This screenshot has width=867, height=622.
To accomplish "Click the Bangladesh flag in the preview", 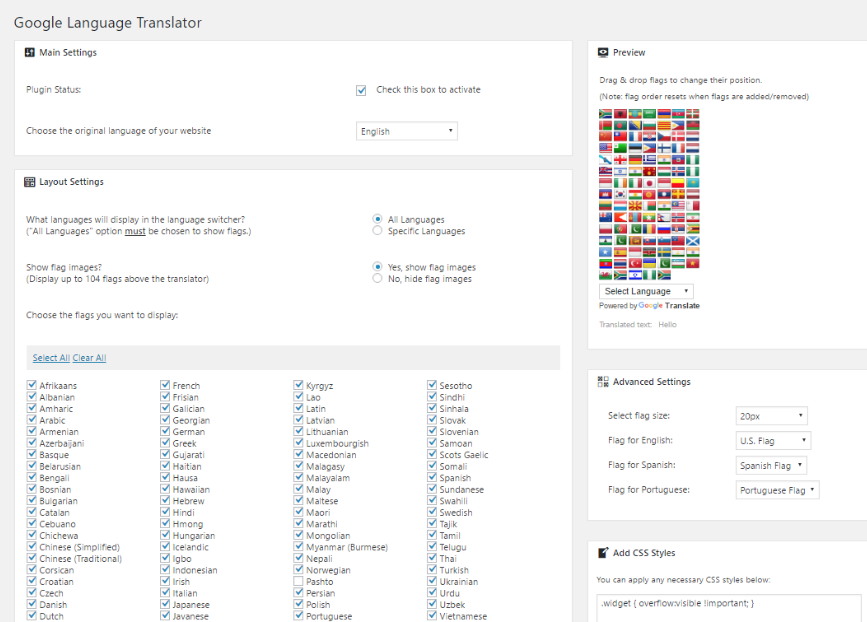I will point(620,126).
